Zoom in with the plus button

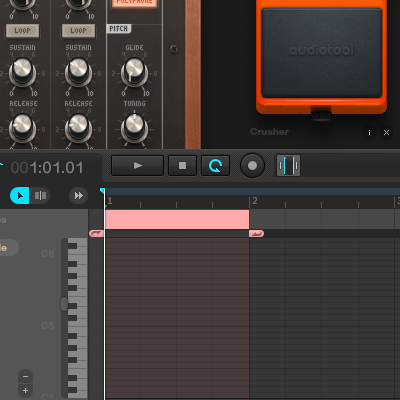point(25,390)
